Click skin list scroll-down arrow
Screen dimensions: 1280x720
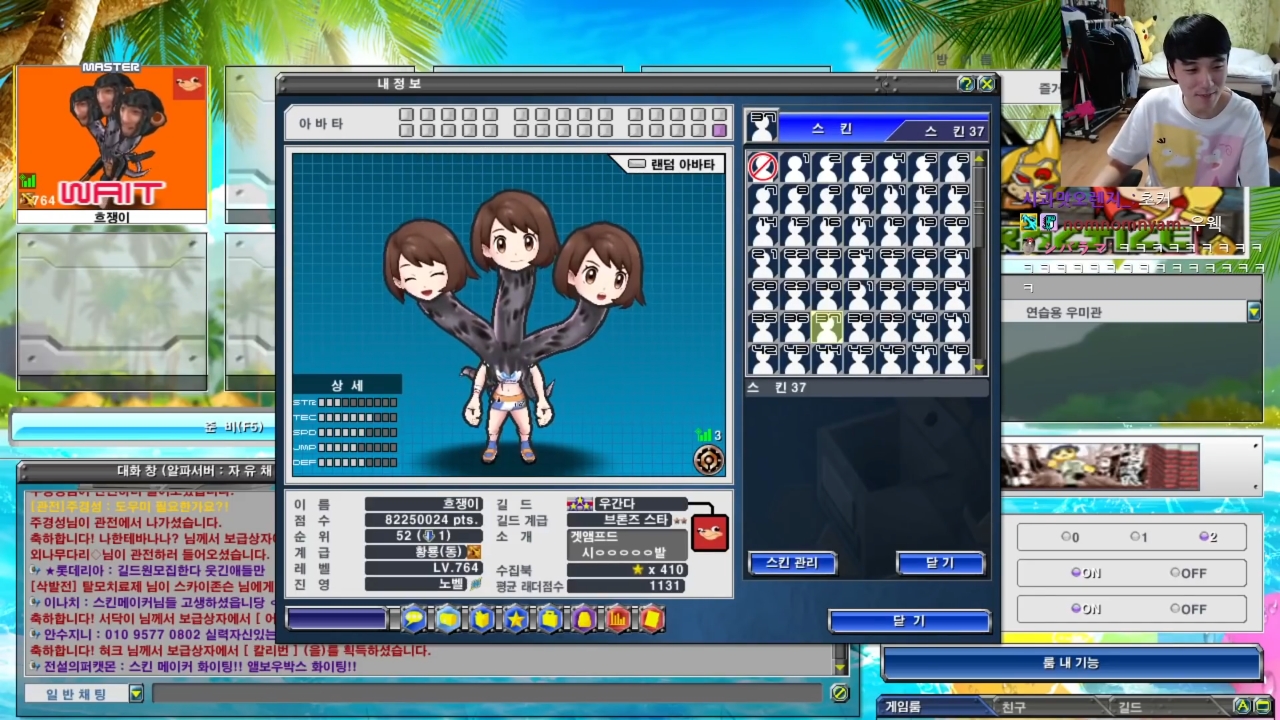pyautogui.click(x=979, y=367)
